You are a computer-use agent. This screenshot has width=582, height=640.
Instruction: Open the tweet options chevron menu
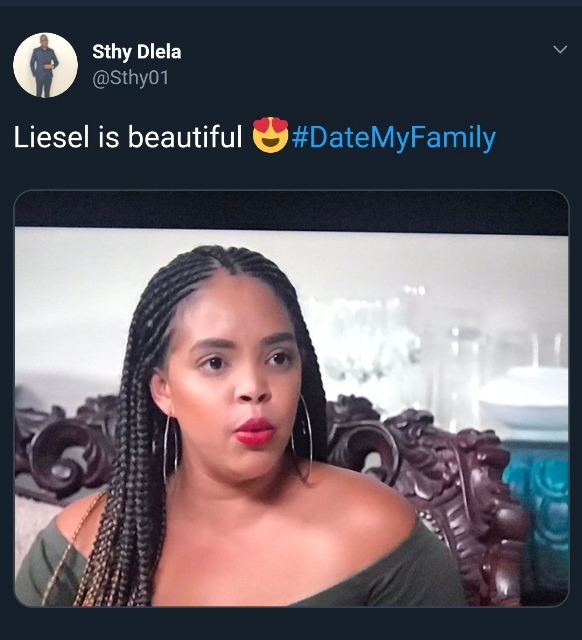[560, 49]
